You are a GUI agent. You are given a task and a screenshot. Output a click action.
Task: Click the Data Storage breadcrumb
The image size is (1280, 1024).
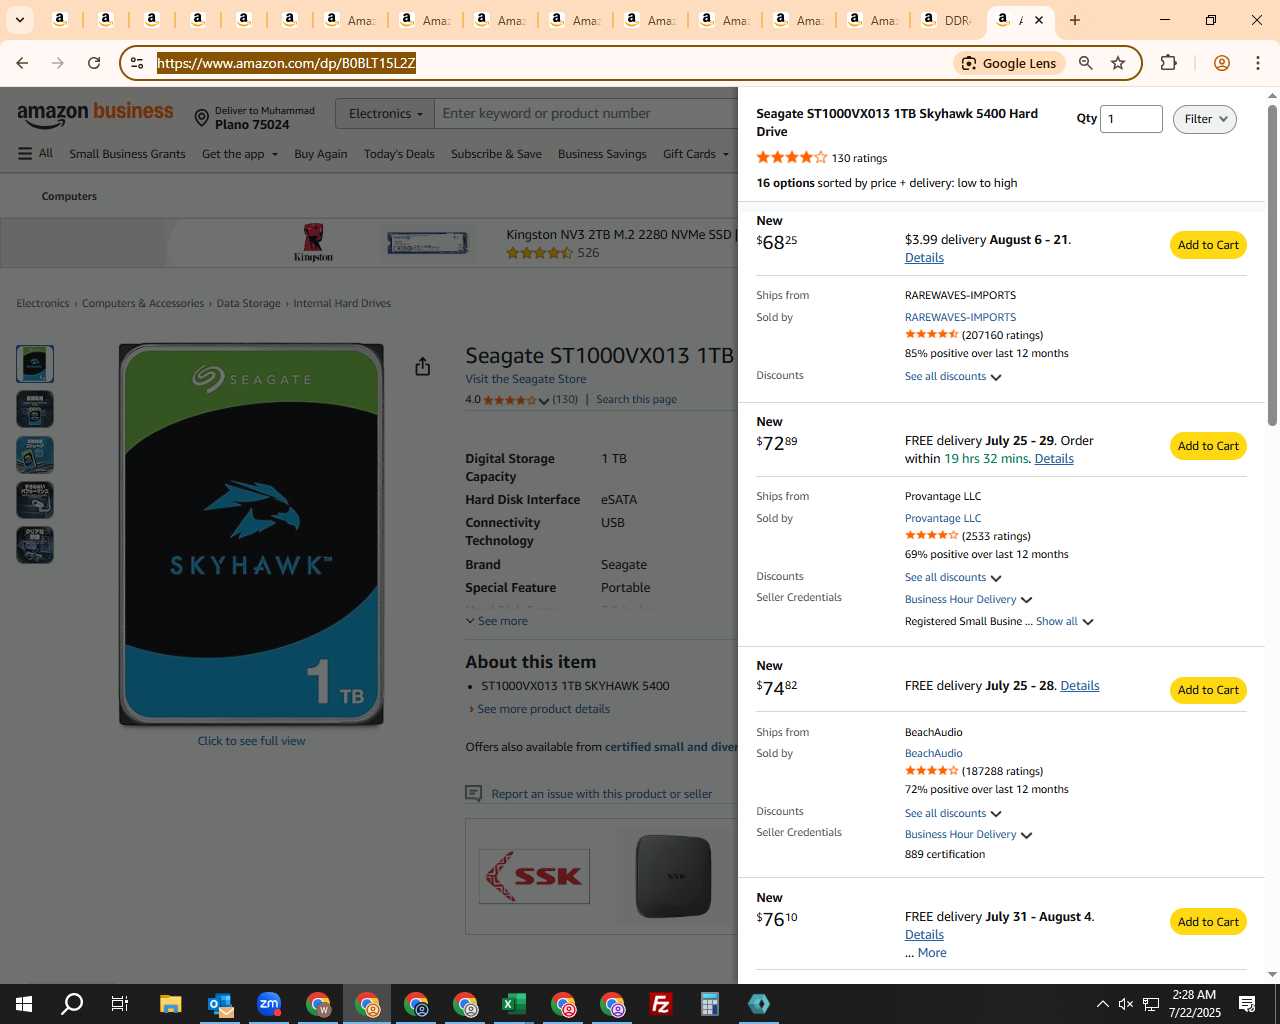tap(248, 303)
